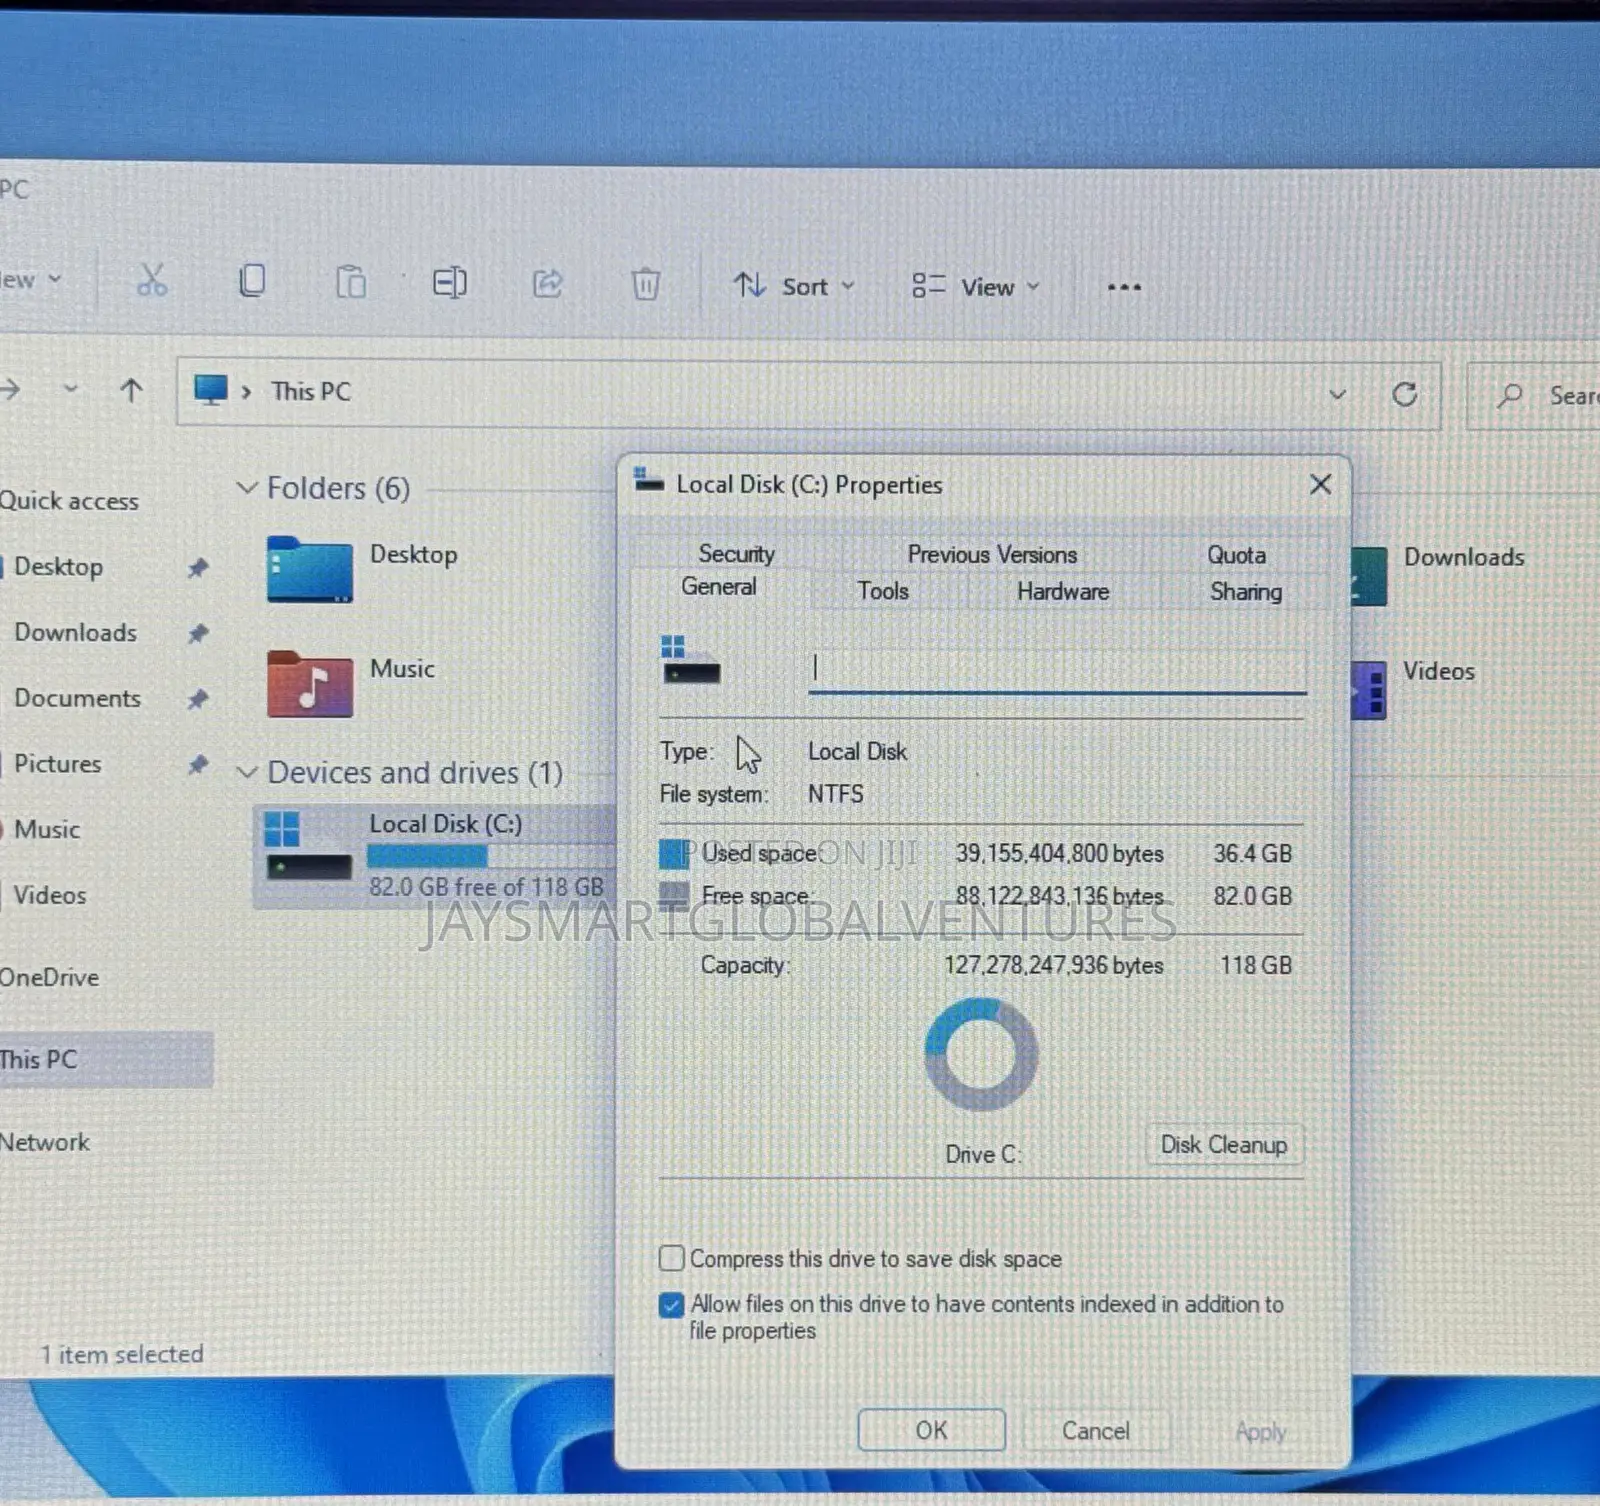
Task: Open the Tools tab
Action: [x=883, y=591]
